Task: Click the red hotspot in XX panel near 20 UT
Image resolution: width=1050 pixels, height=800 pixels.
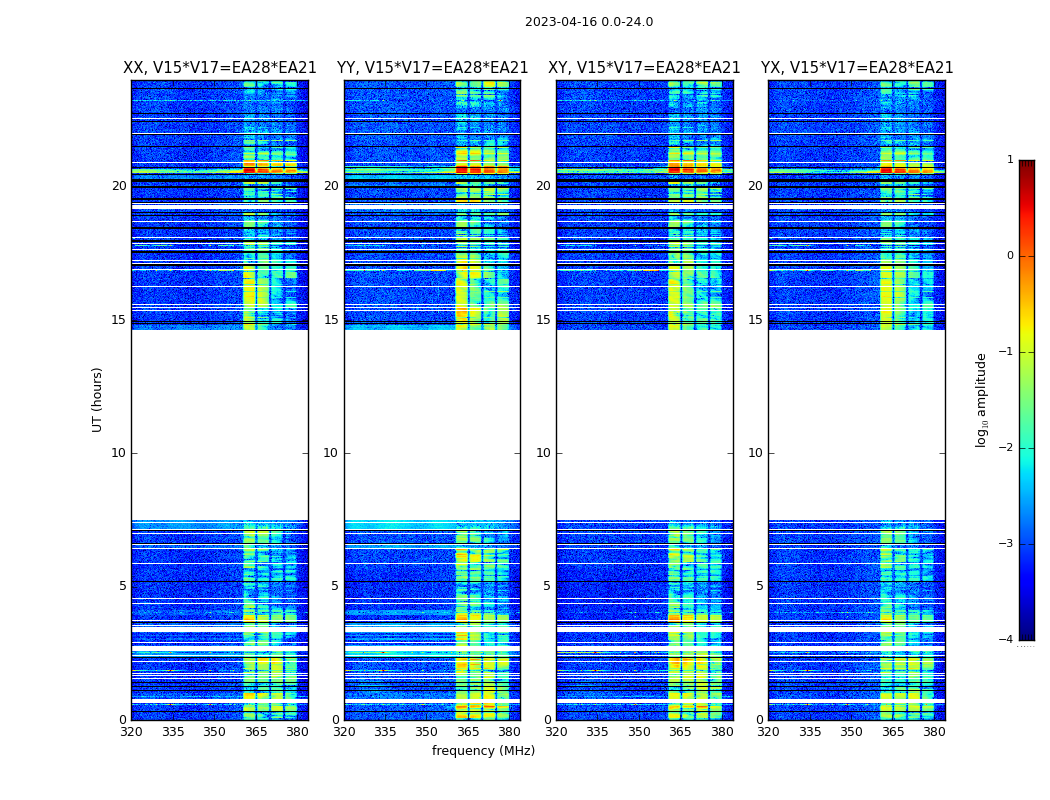Action: [x=250, y=169]
